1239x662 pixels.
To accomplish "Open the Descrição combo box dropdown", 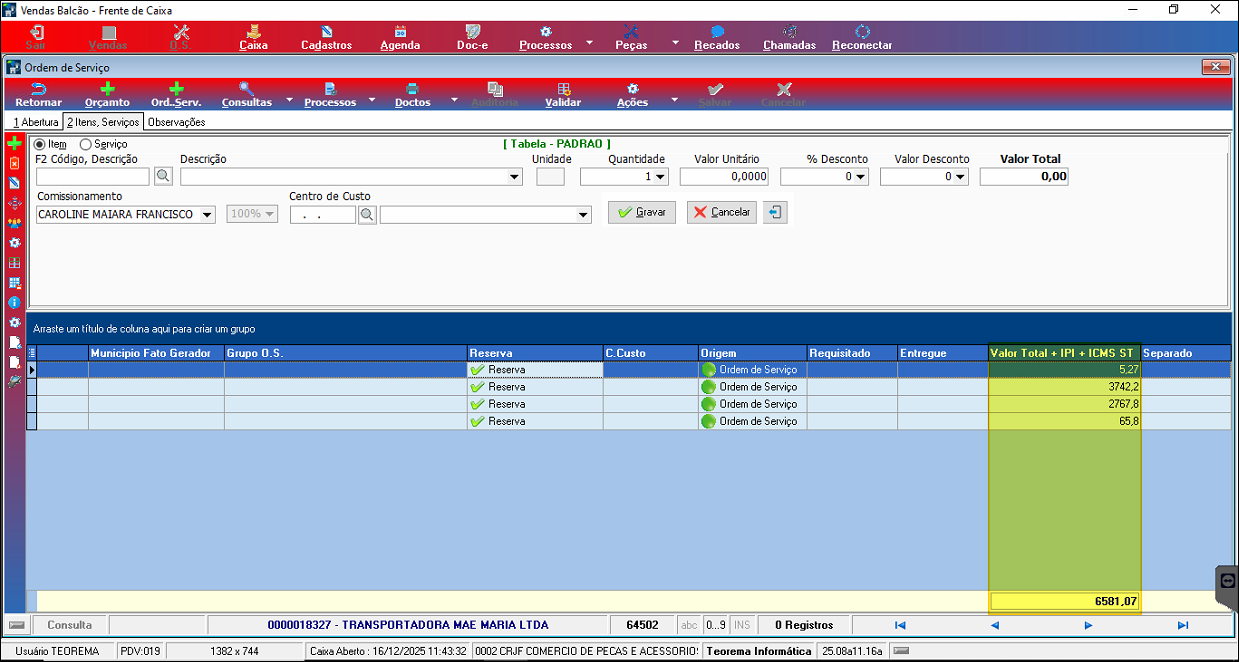I will coord(515,177).
